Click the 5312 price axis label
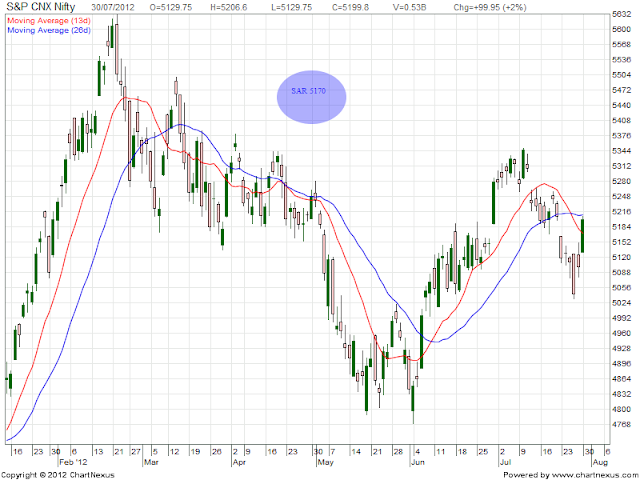The width and height of the screenshot is (640, 480). coord(622,166)
